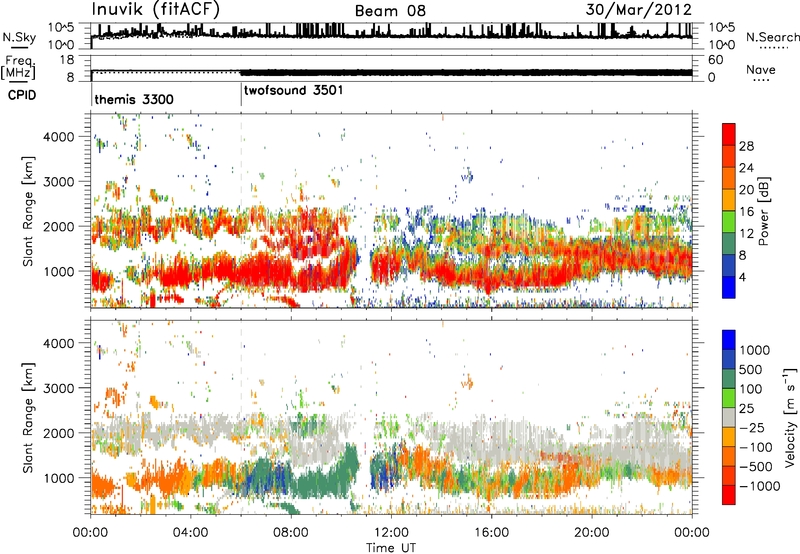Screen dimensions: 800x554
Task: Click the power panel 'Slant Range [km]' label
Action: (x=28, y=211)
